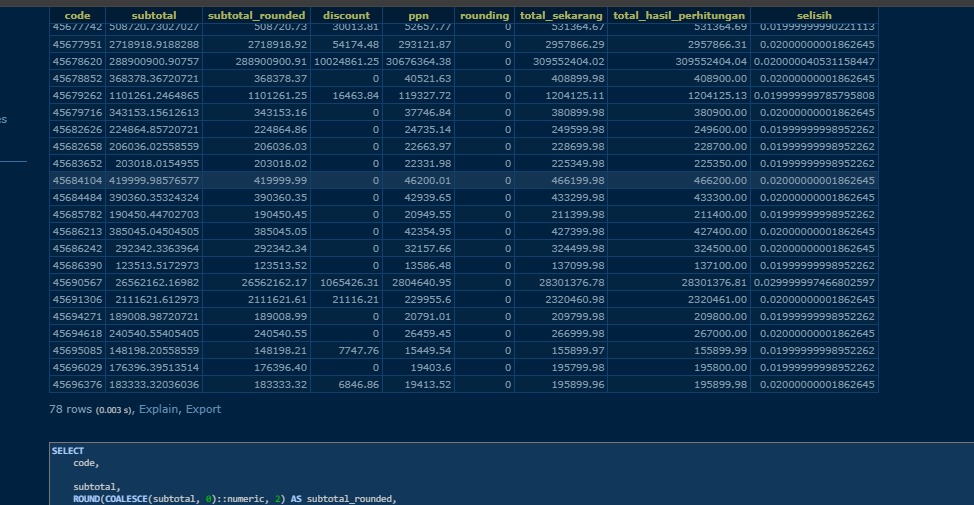Select code cell 45691306
This screenshot has width=974, height=505.
pos(77,299)
